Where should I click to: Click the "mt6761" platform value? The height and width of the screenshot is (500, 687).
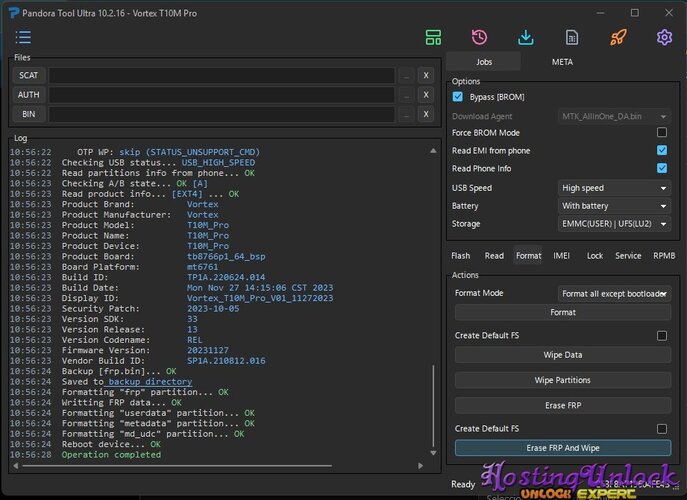tap(202, 267)
